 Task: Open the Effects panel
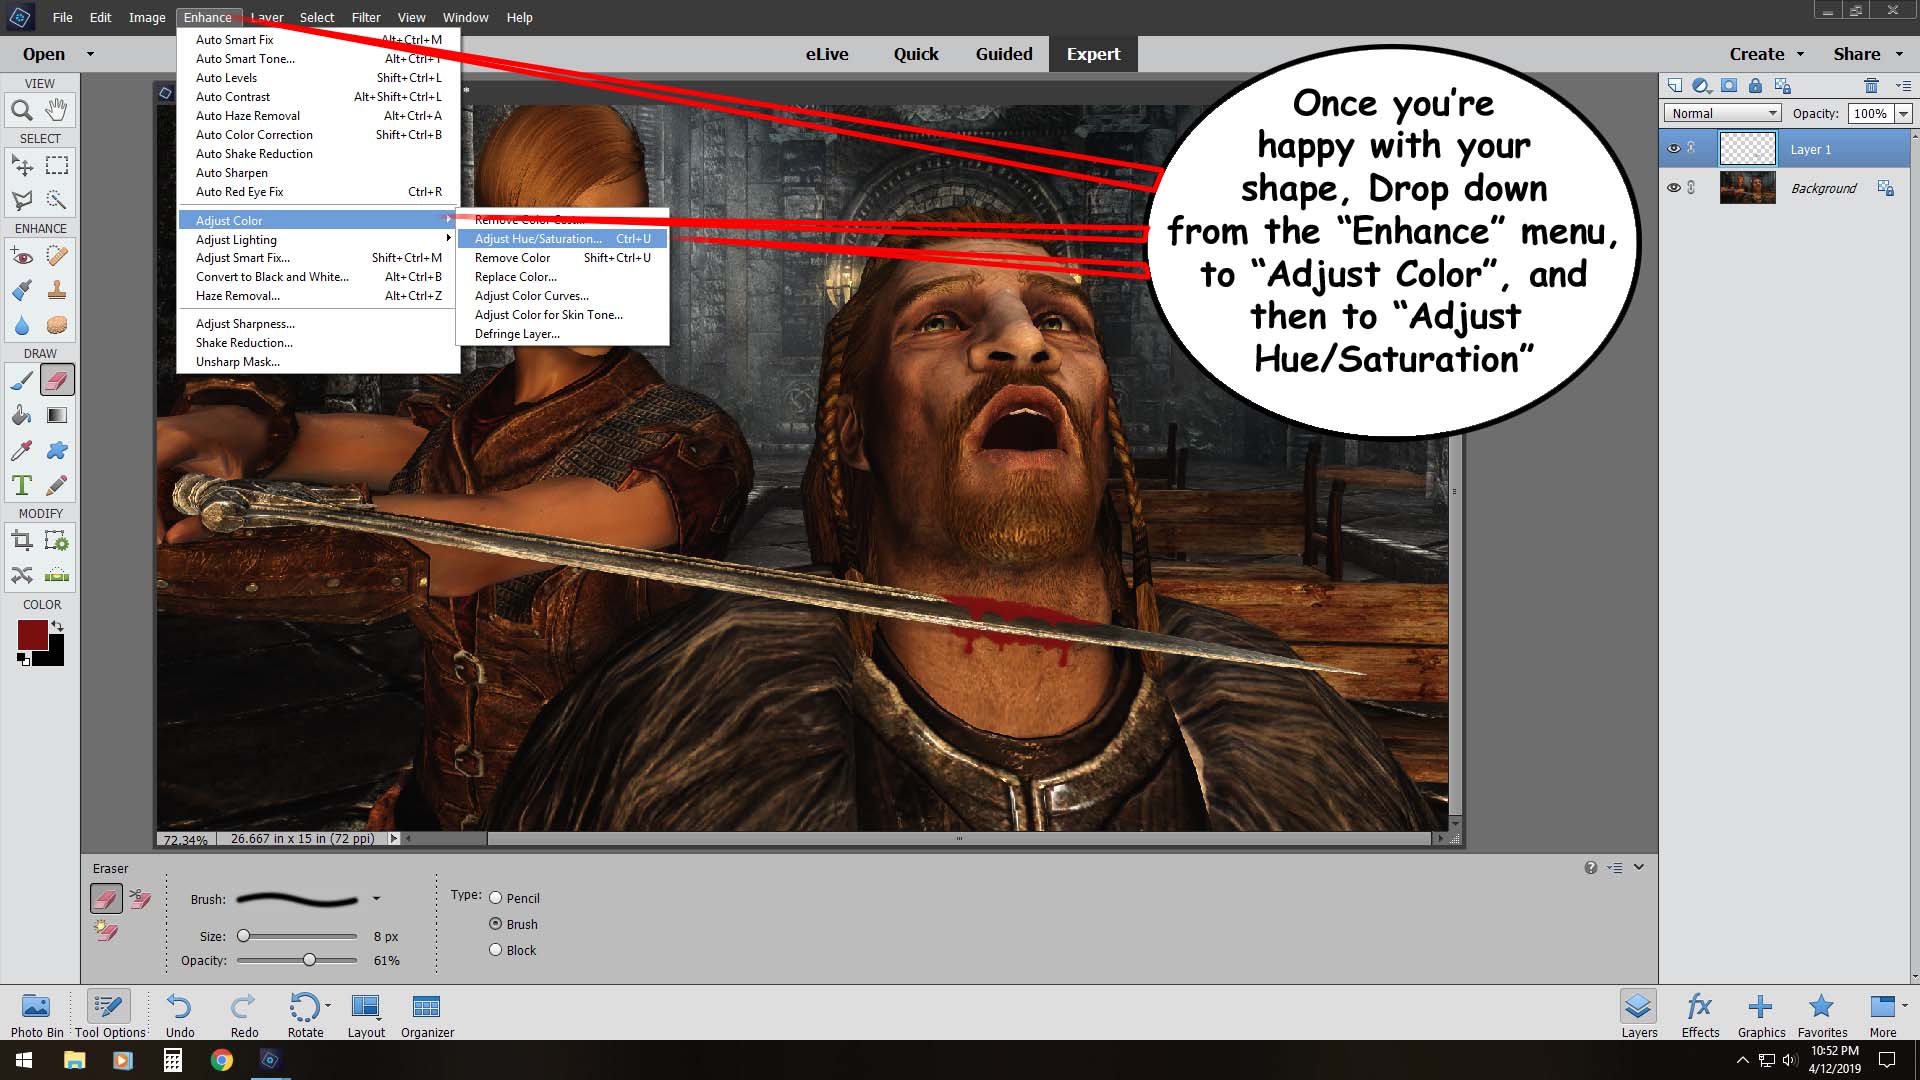1700,1013
